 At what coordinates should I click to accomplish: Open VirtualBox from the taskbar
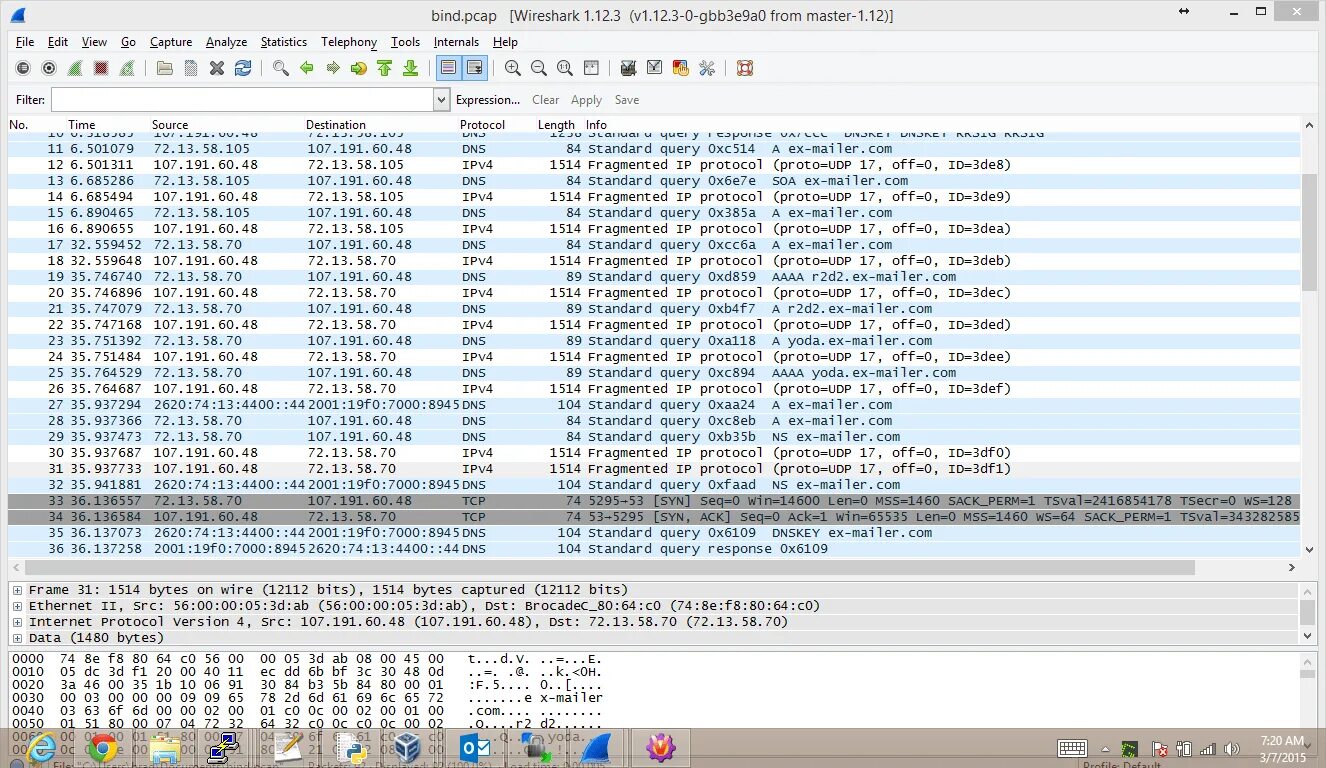(x=407, y=749)
